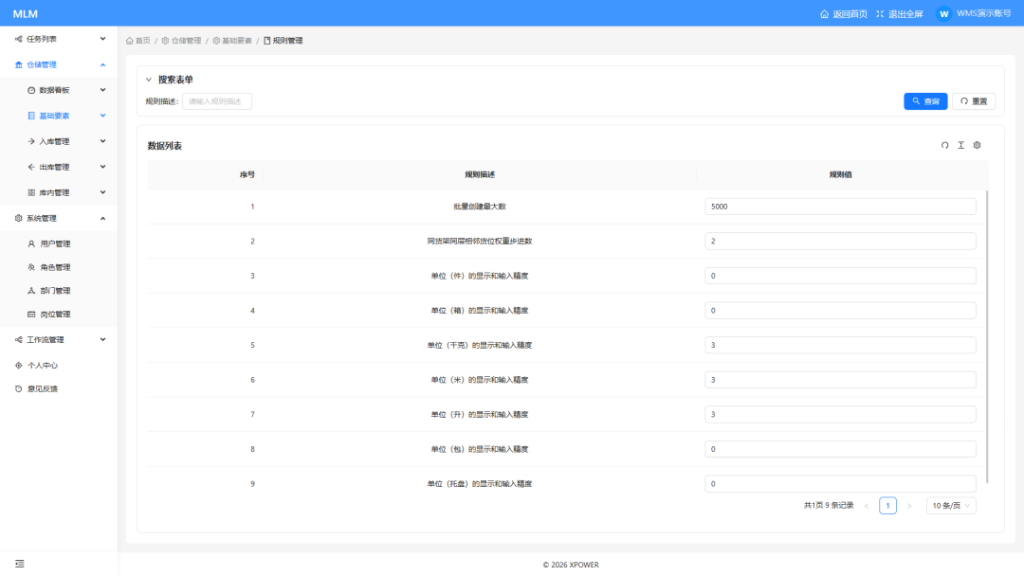Collapse the 搜索表单 panel chevron
The image size is (1024, 576).
[x=149, y=79]
